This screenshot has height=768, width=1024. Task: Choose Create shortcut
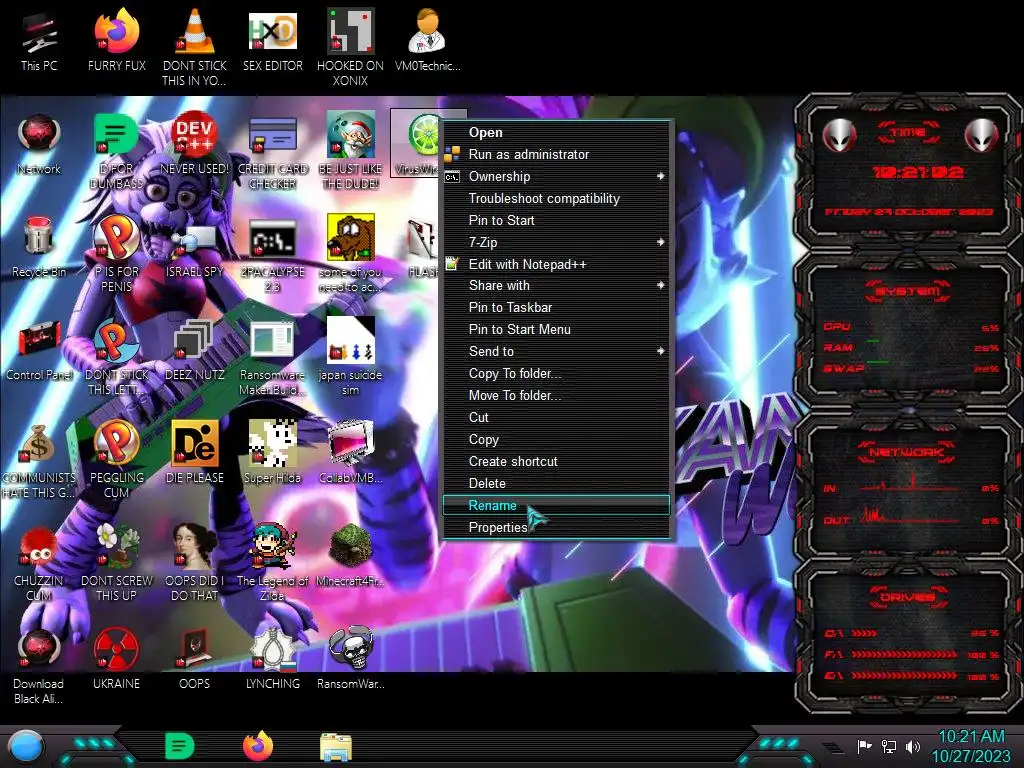click(556, 461)
